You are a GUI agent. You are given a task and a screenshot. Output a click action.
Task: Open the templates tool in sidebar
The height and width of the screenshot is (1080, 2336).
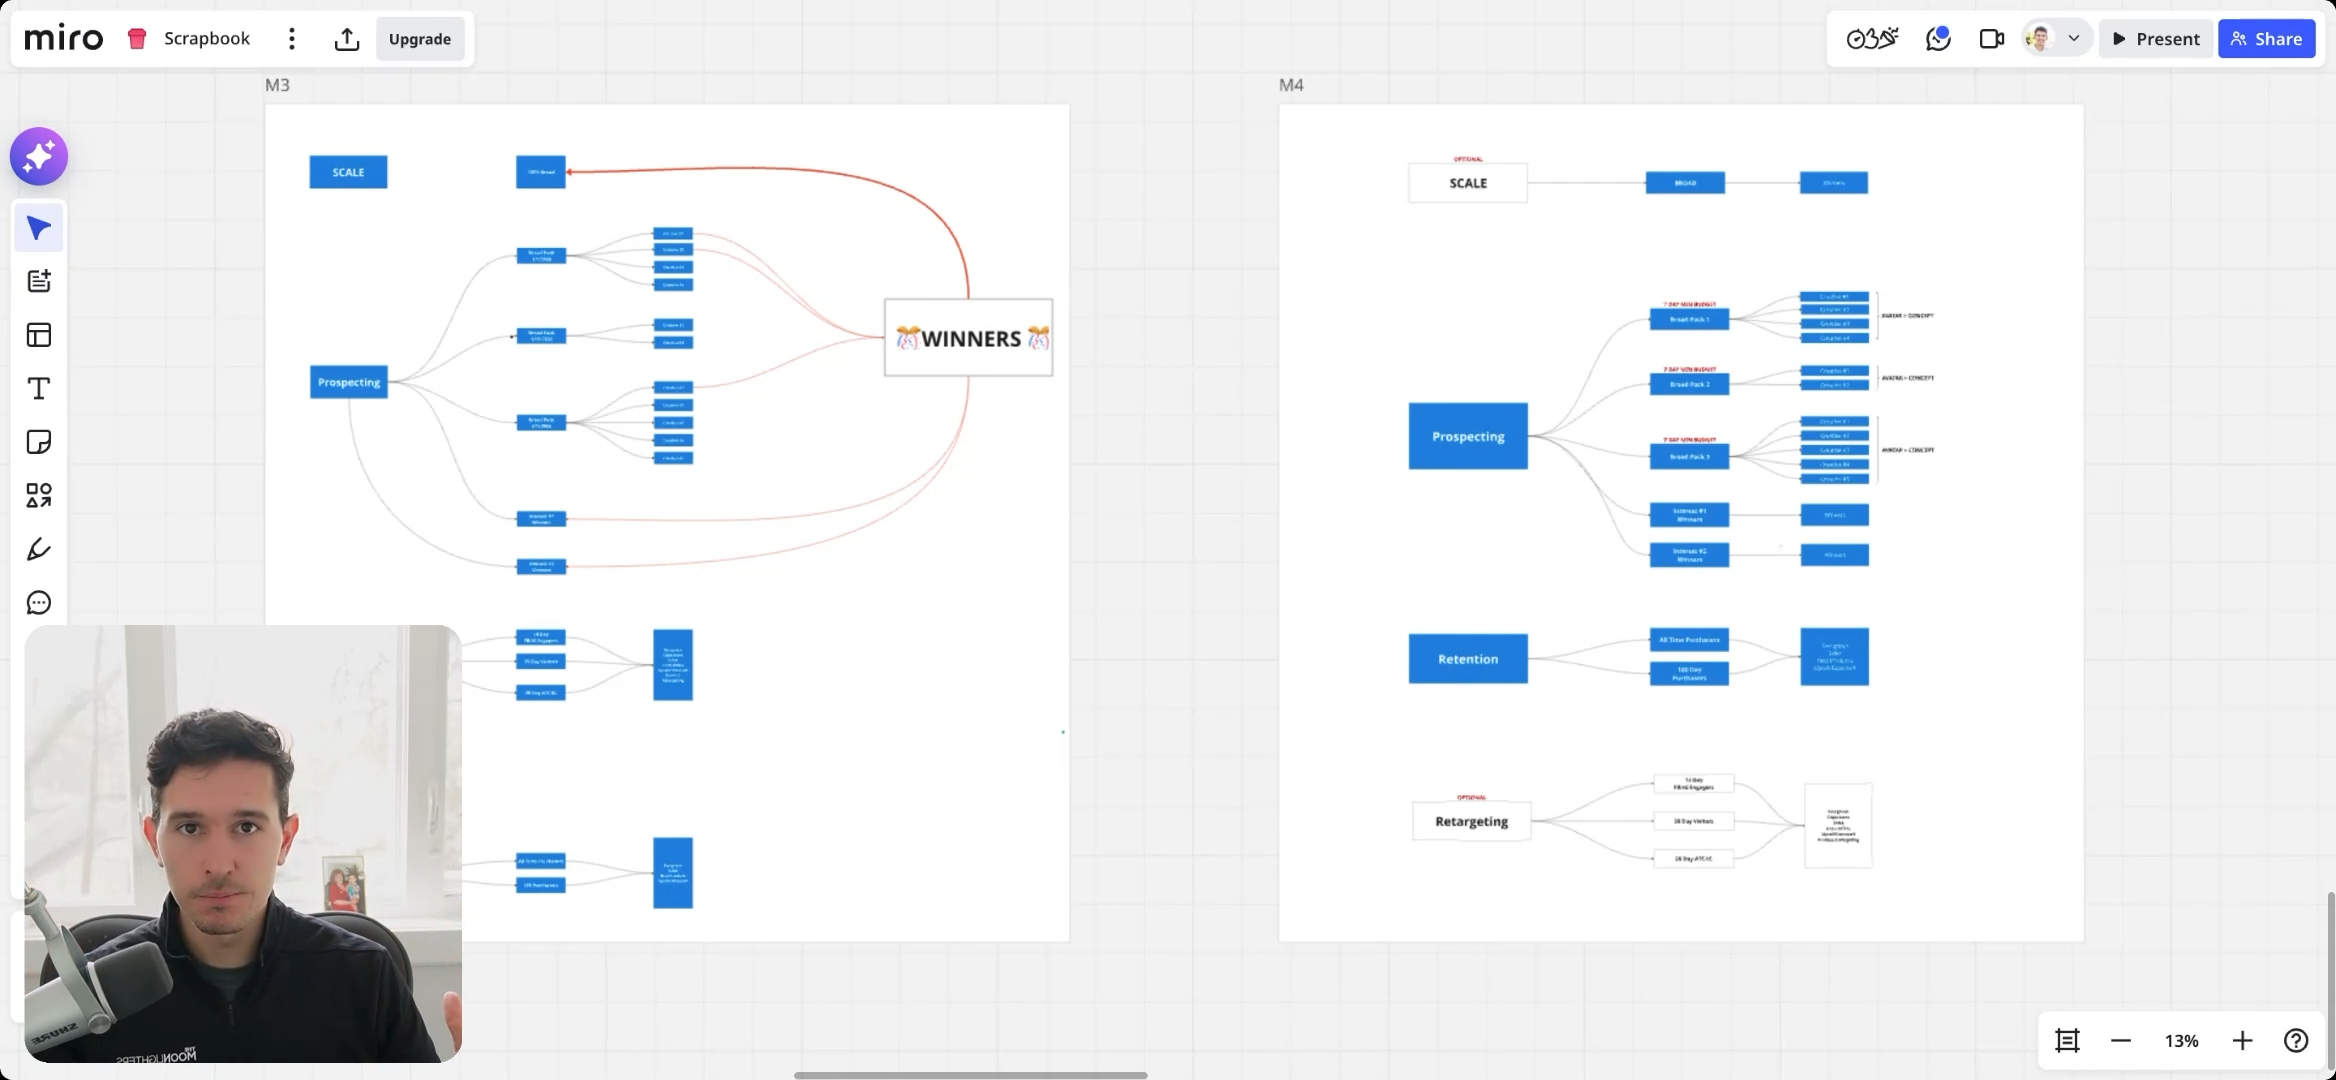point(39,335)
